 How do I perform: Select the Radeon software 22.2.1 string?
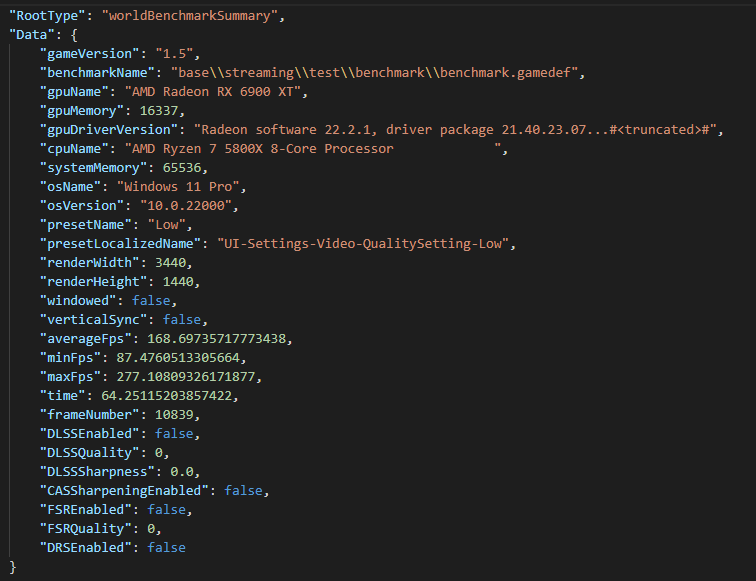point(455,130)
